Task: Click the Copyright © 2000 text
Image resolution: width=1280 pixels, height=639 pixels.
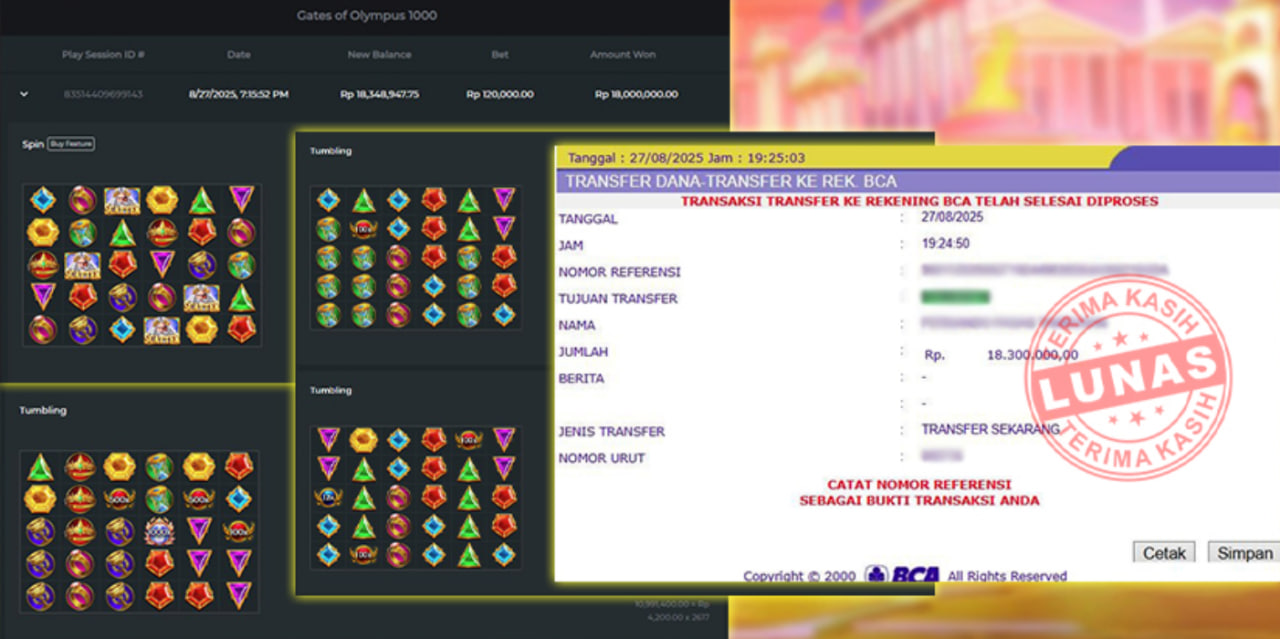Action: click(801, 576)
